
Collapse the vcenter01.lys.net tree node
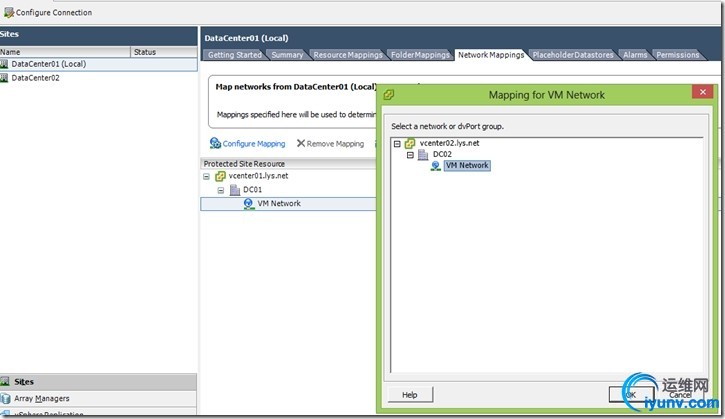(x=206, y=177)
